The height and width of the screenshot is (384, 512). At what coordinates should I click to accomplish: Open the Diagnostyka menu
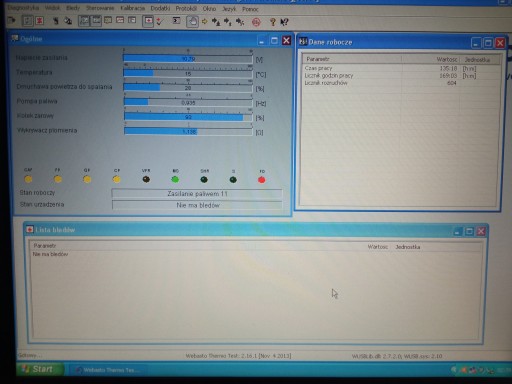[23, 8]
